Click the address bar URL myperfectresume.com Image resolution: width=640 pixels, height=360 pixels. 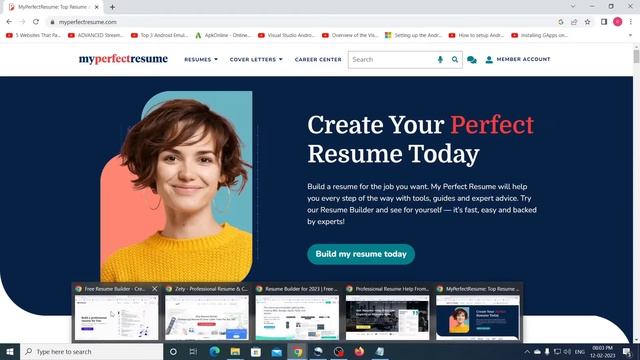tap(88, 22)
